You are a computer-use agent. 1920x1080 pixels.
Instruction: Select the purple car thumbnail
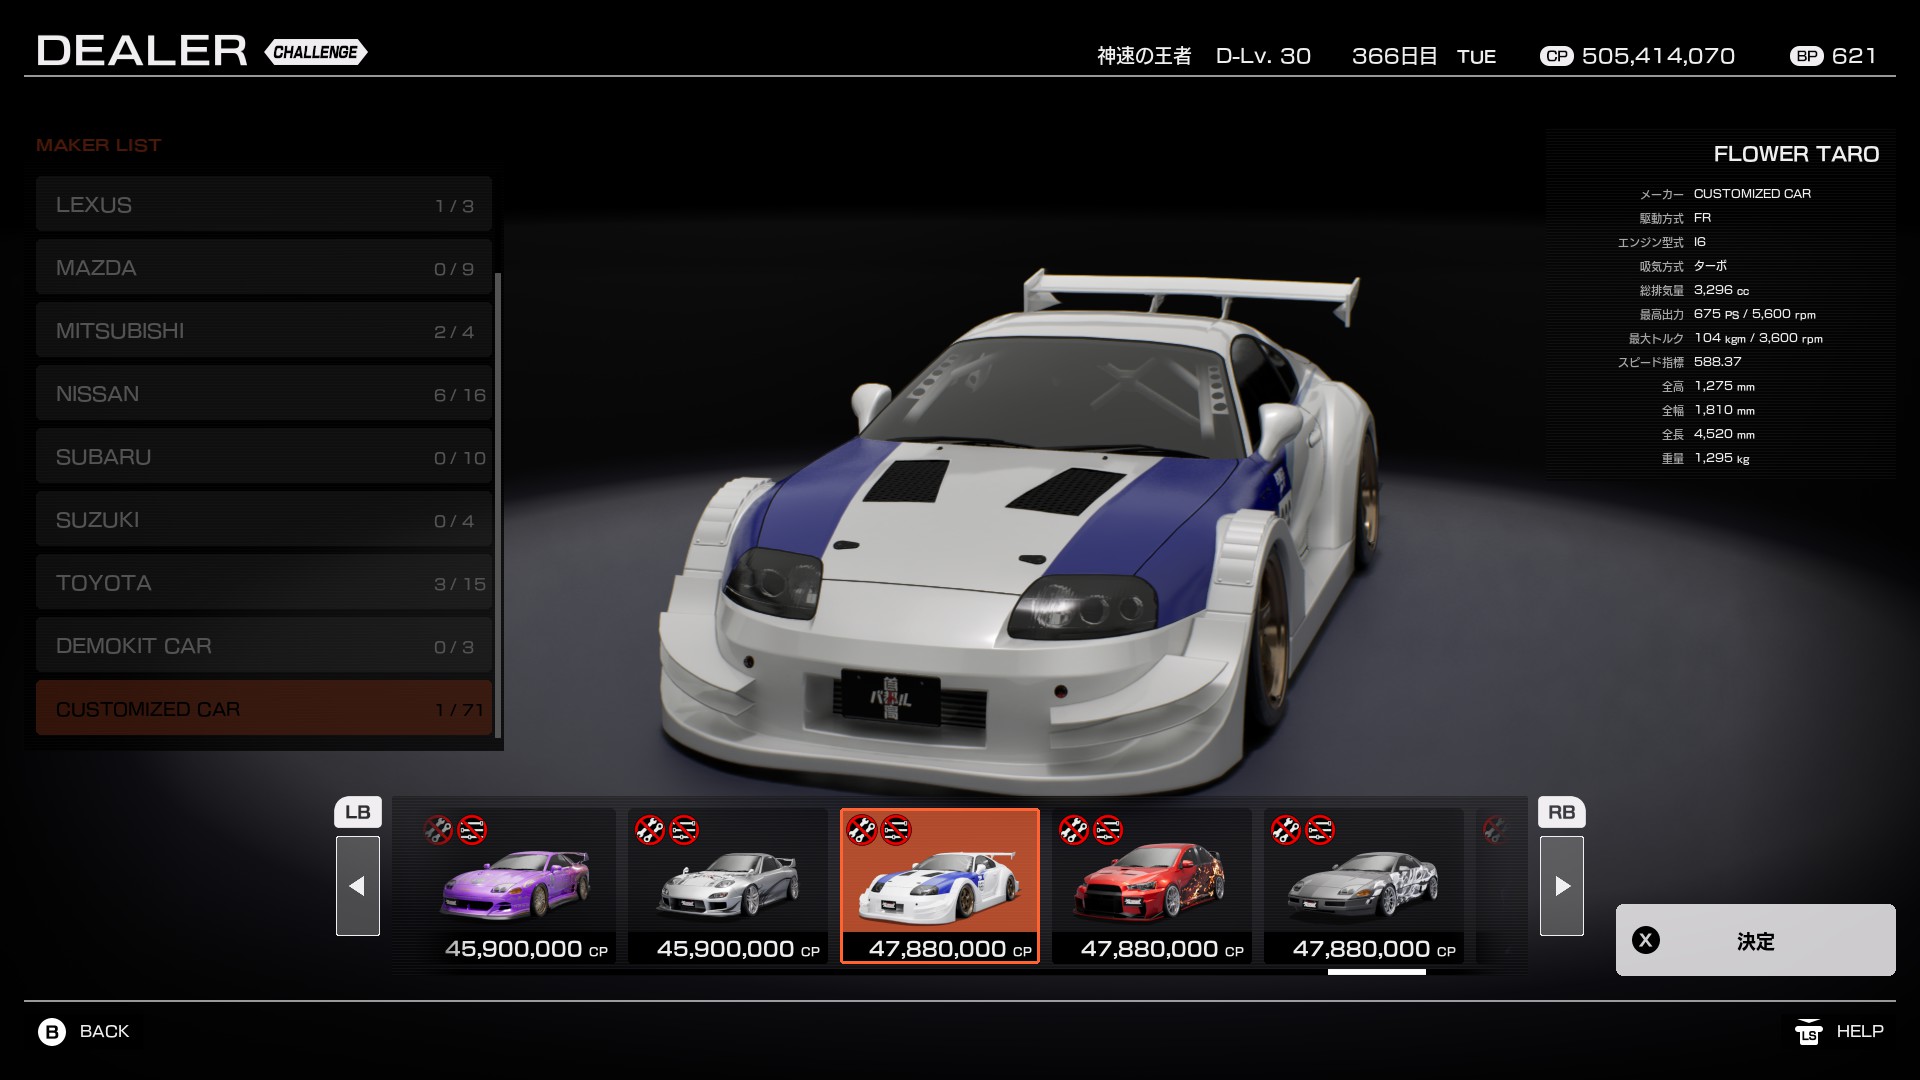click(516, 886)
